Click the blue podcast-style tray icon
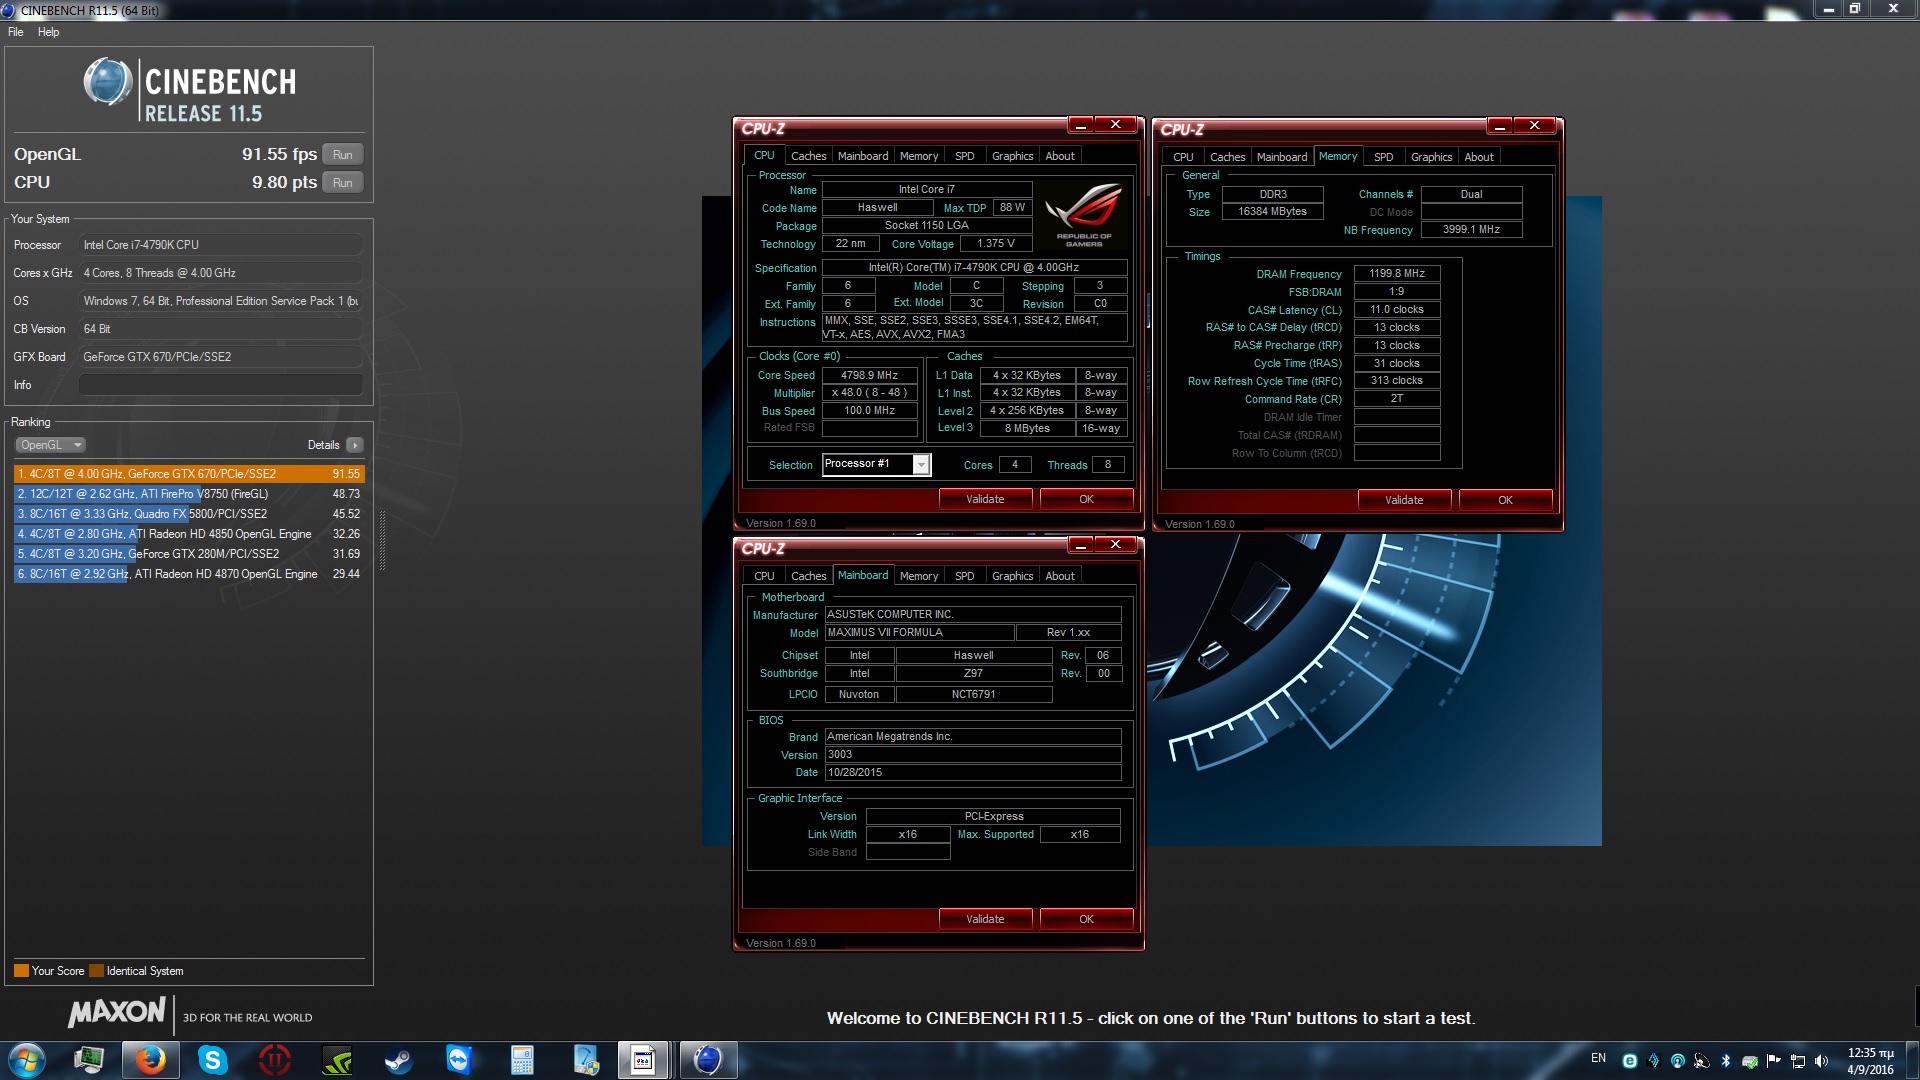Image resolution: width=1920 pixels, height=1080 pixels. pyautogui.click(x=1678, y=1061)
